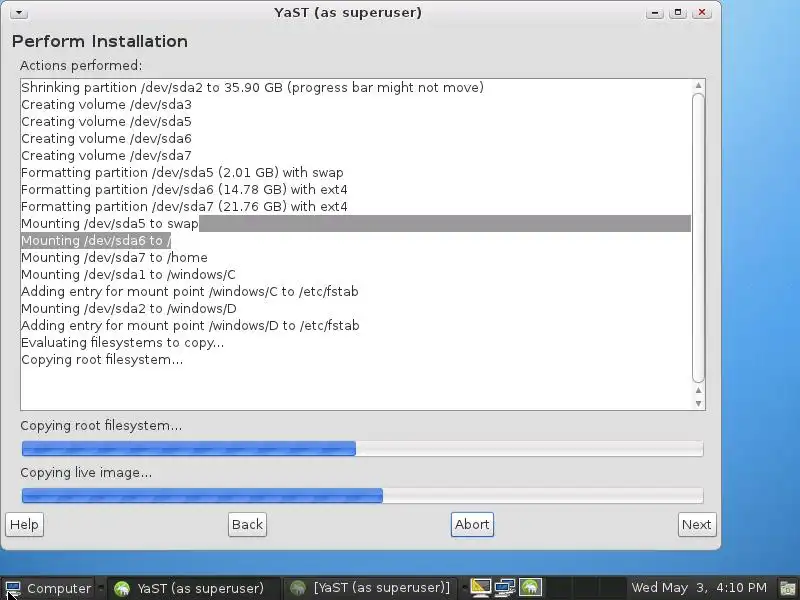Click the clock showing Wed May 3, 4:10 PM
Screen dimensions: 800x600
pos(699,588)
